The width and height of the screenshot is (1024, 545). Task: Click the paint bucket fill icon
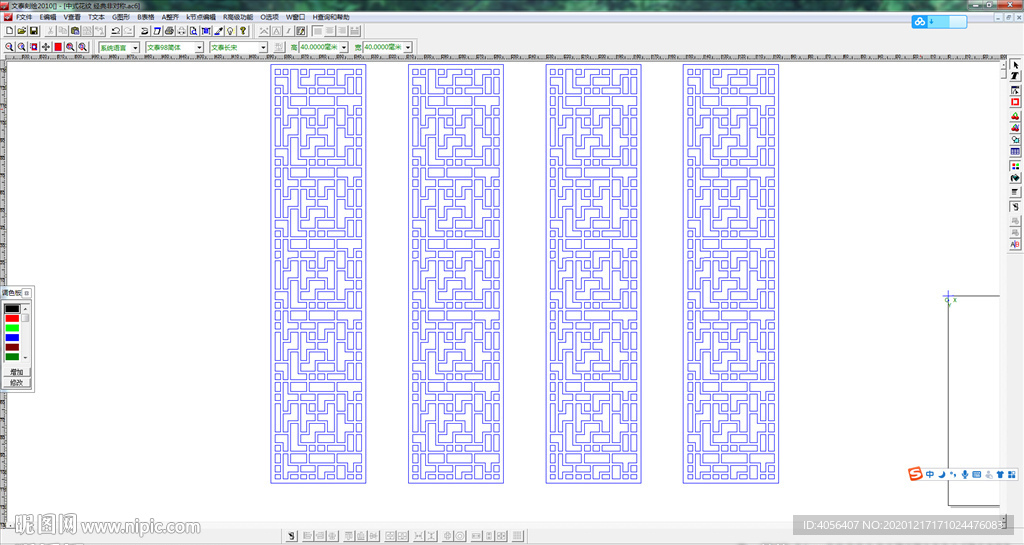tap(1015, 178)
